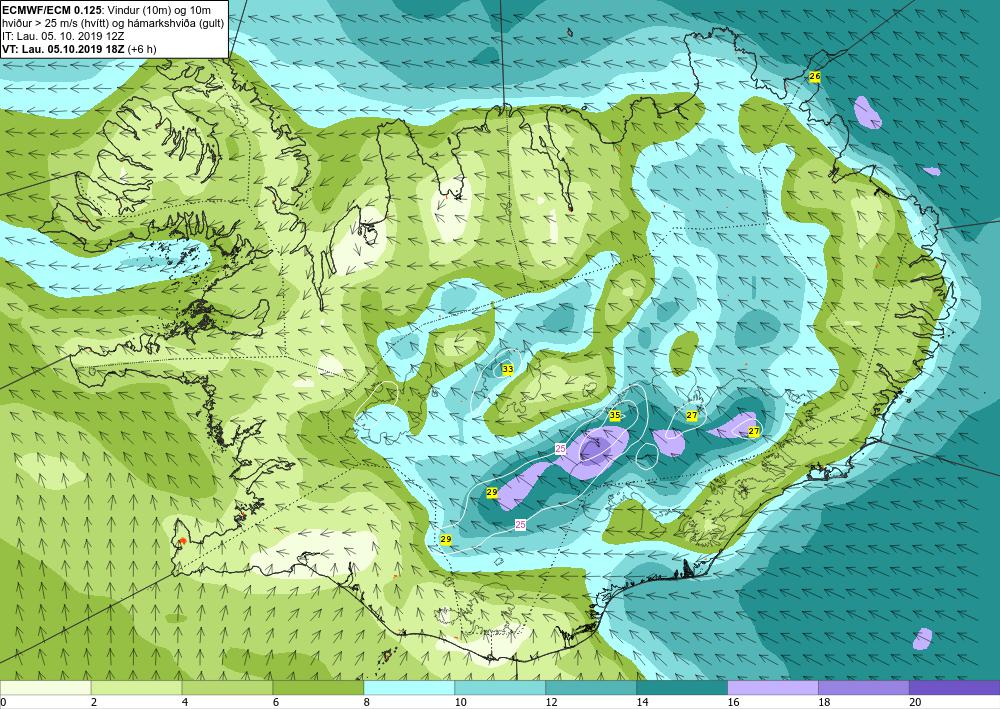1000x709 pixels.
Task: Select the 29 label touching the purple streak
Action: click(x=492, y=492)
